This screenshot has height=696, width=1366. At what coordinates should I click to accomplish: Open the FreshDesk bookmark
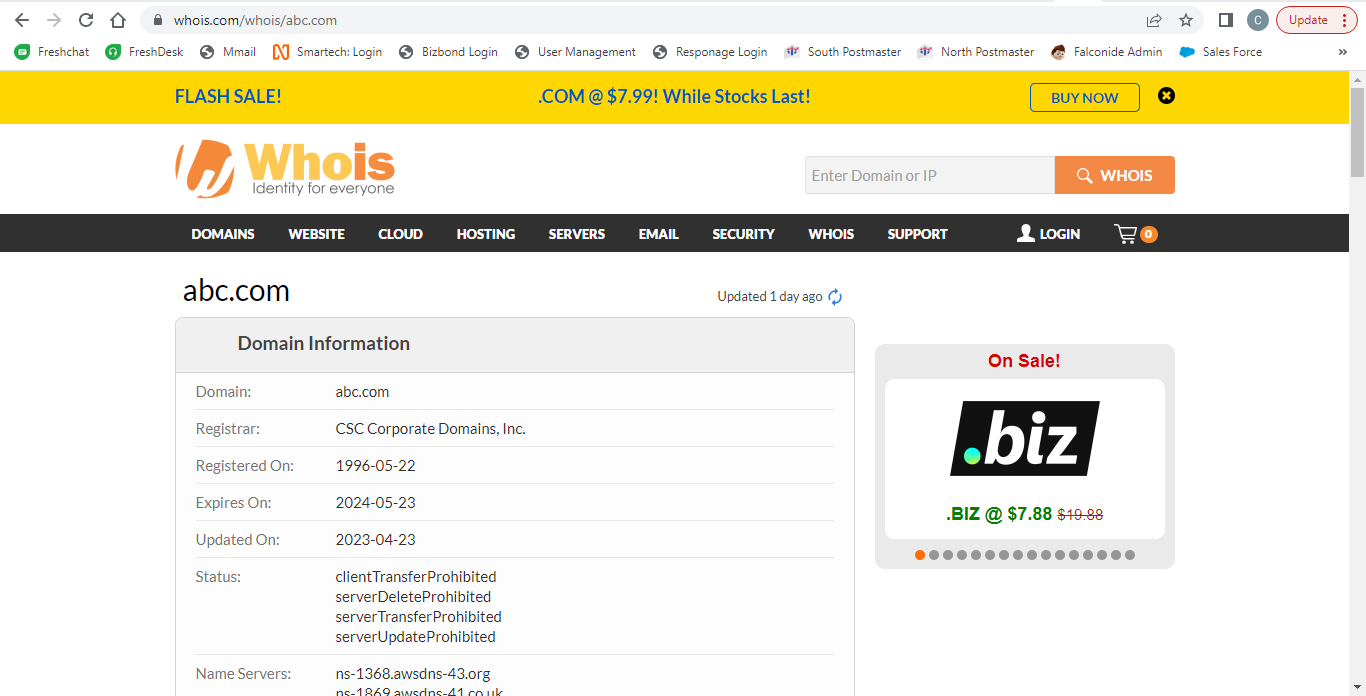click(x=144, y=52)
